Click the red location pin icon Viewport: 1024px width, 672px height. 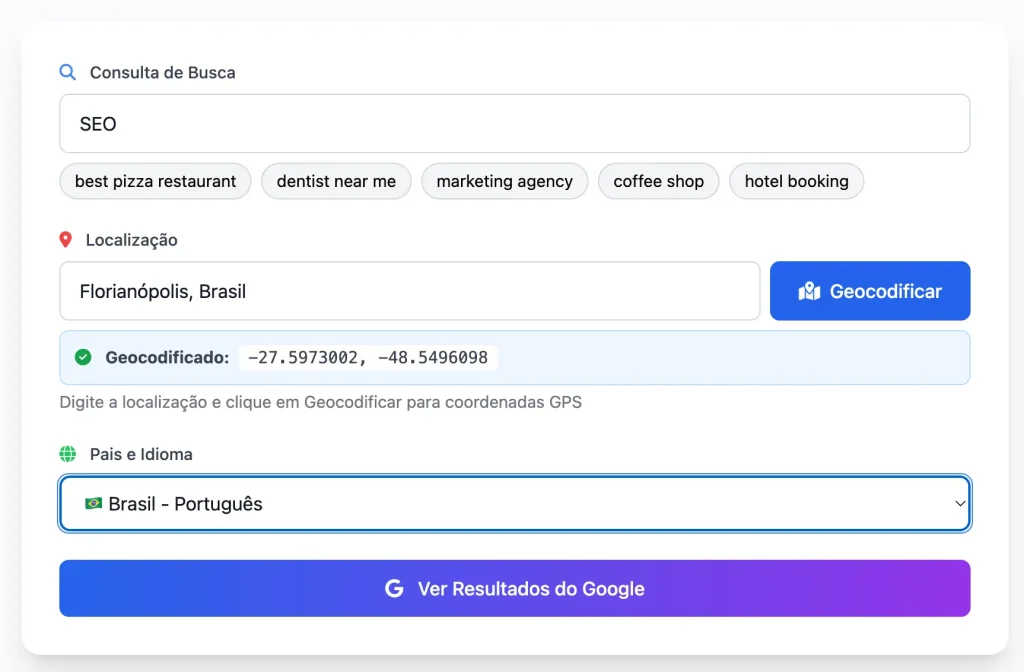coord(67,239)
